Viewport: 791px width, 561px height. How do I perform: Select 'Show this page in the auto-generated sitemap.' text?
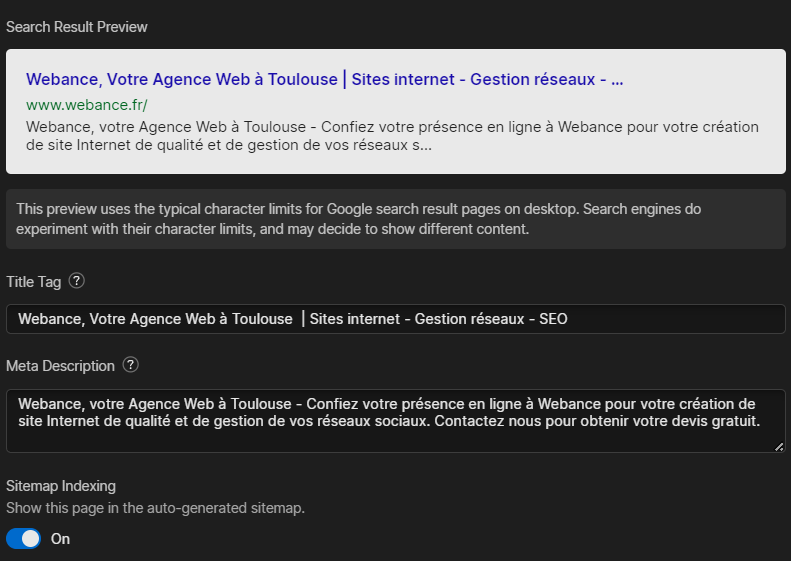[x=155, y=508]
